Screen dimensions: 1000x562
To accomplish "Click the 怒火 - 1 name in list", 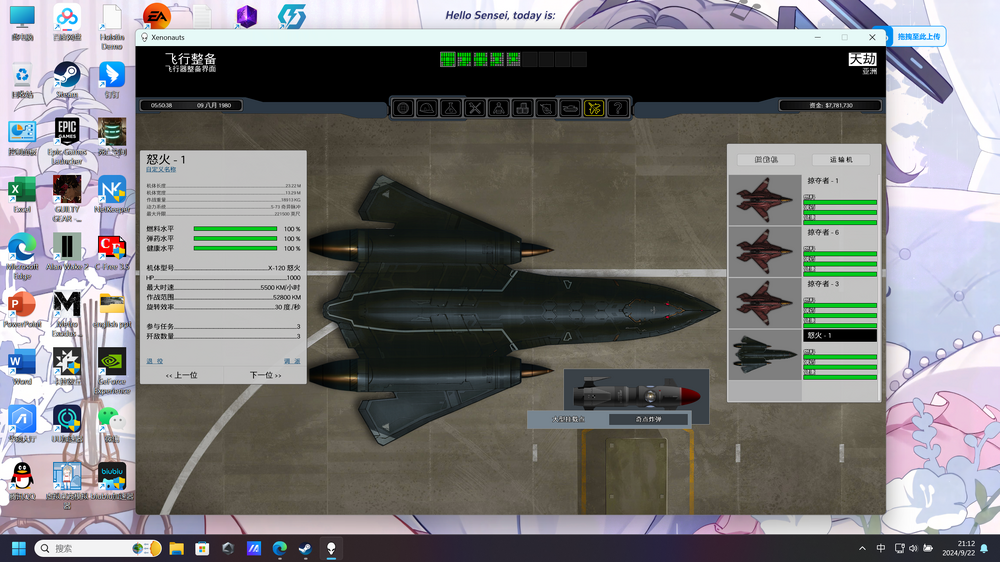I will pyautogui.click(x=839, y=335).
